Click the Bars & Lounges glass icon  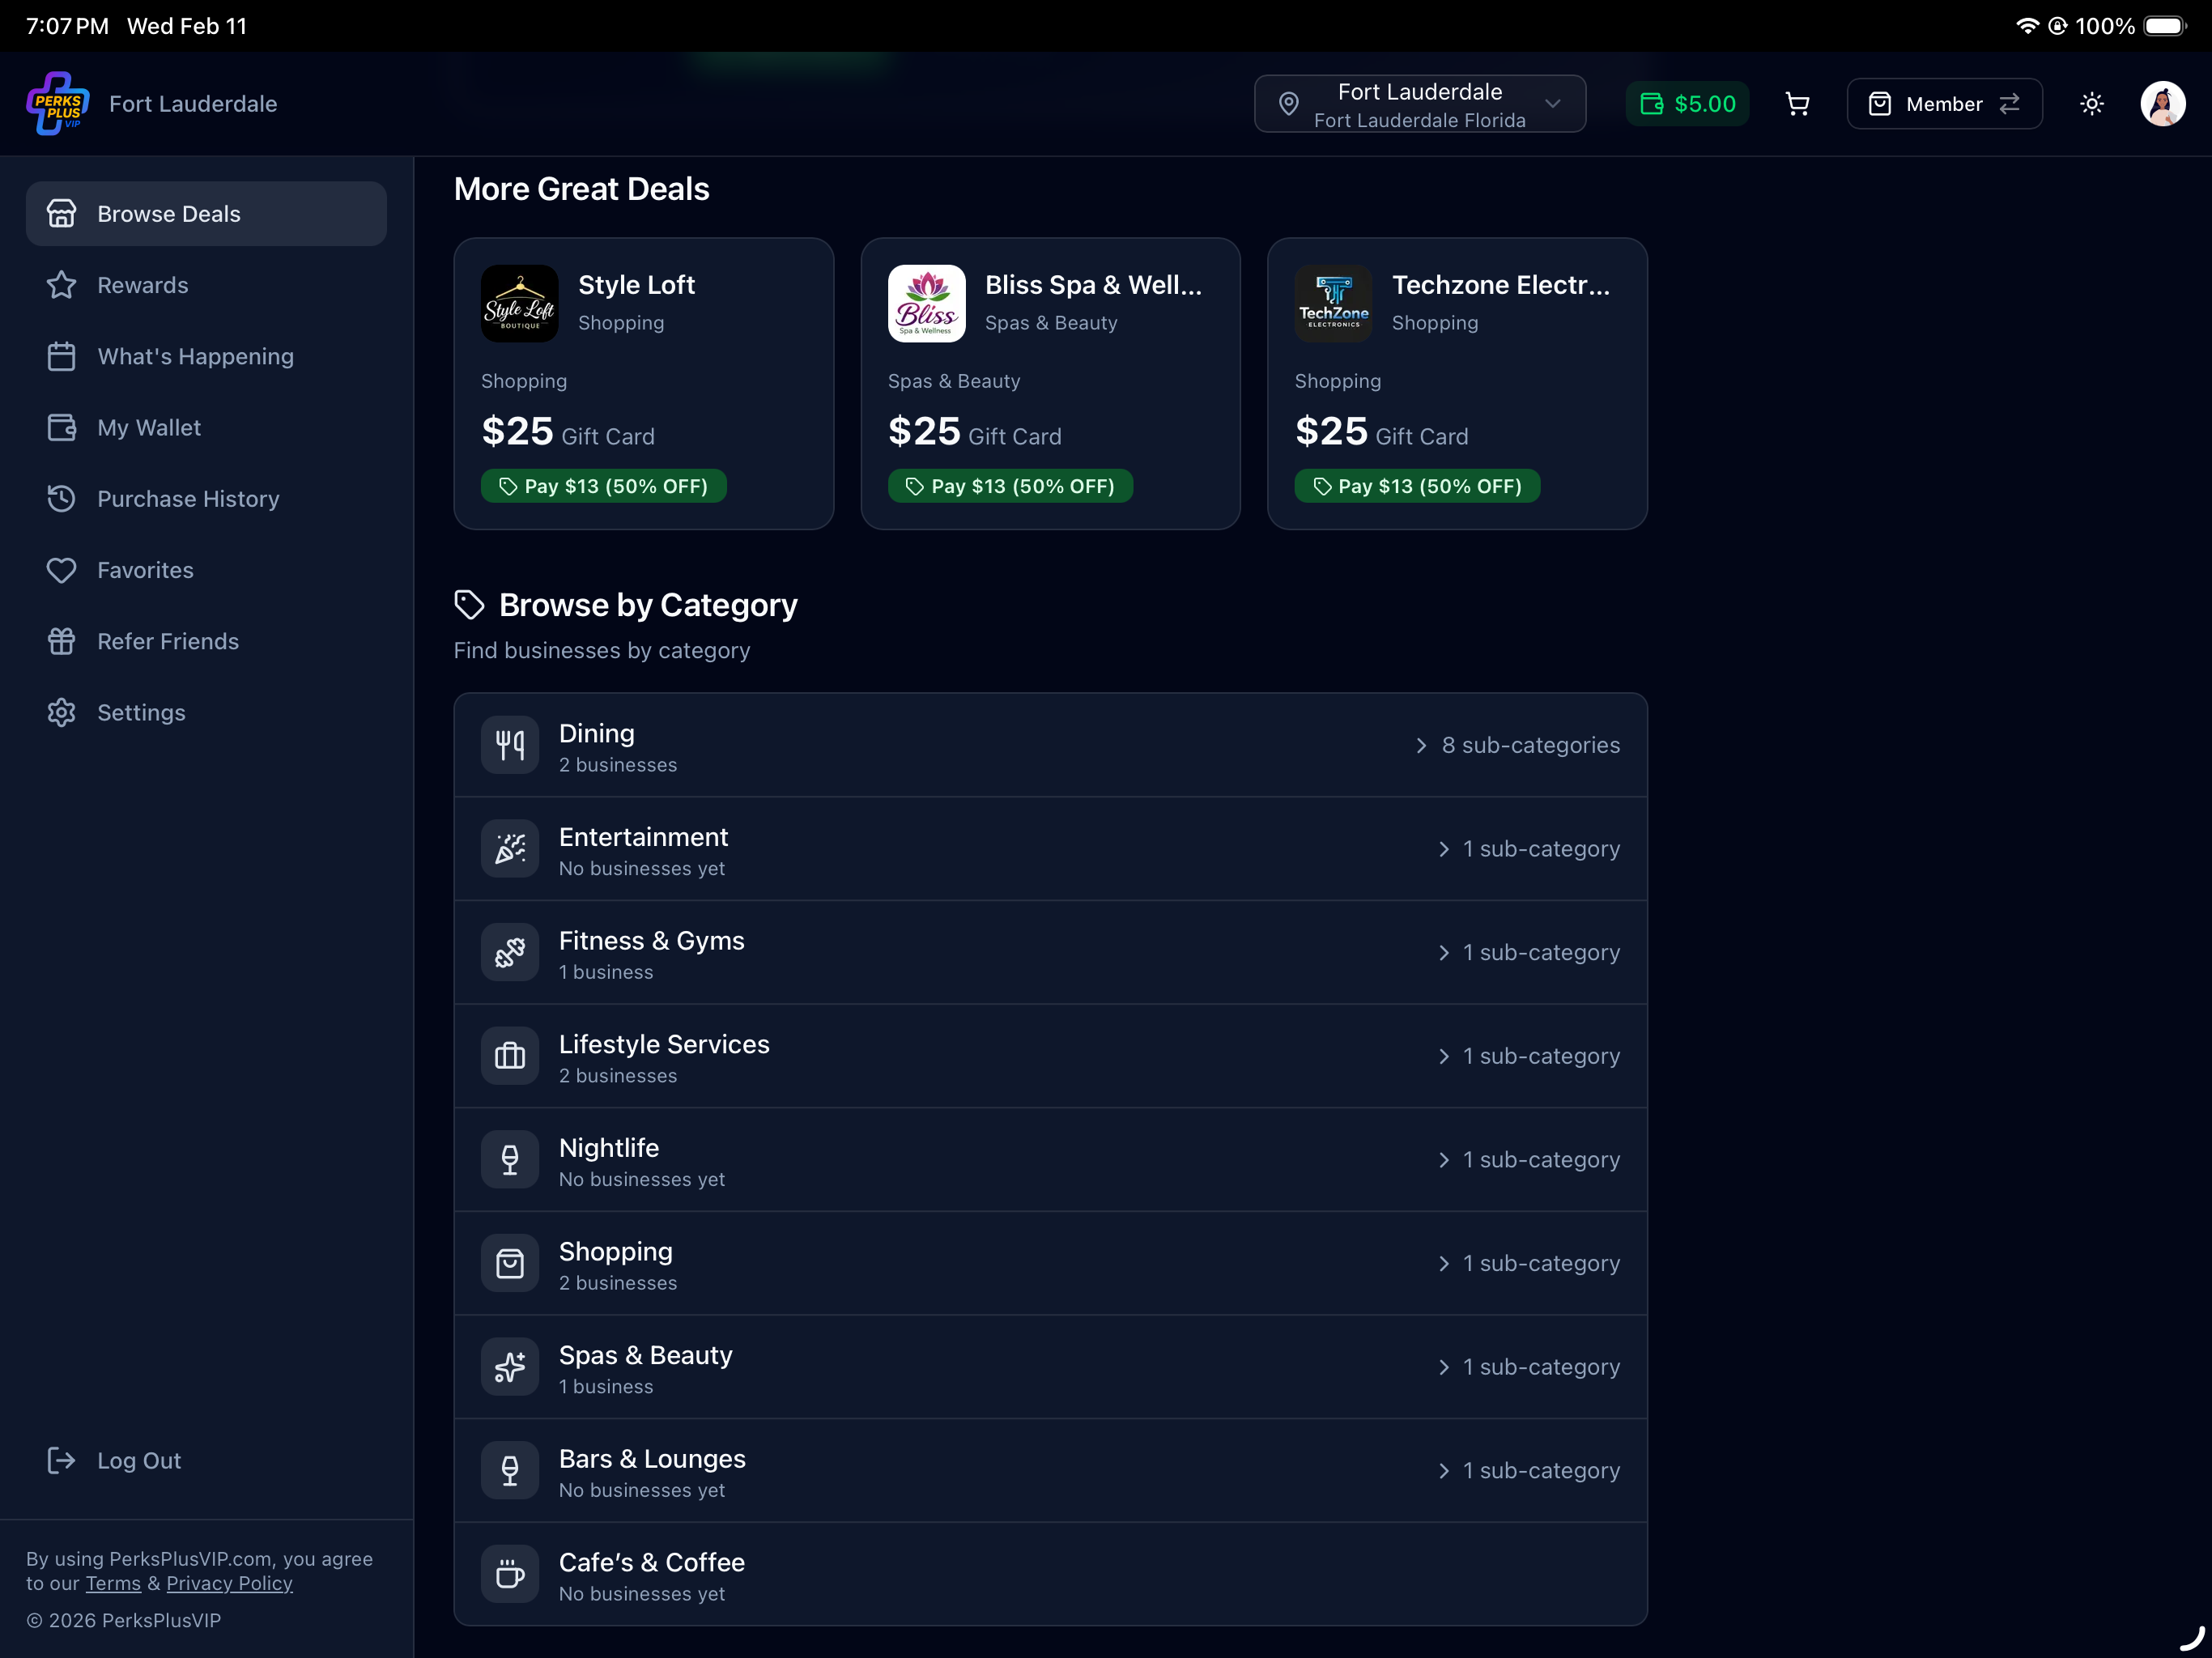[x=510, y=1471]
